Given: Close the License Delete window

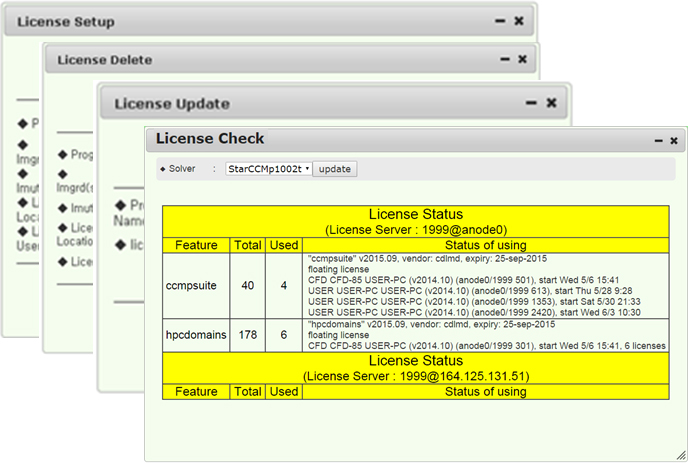Looking at the screenshot, I should tap(522, 59).
